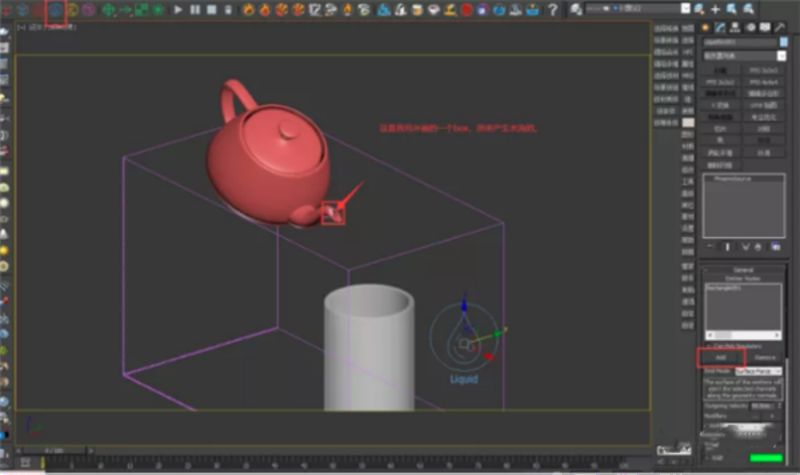Screen dimensions: 800x475
Task: Open the Emit Mode dropdown
Action: click(x=758, y=371)
